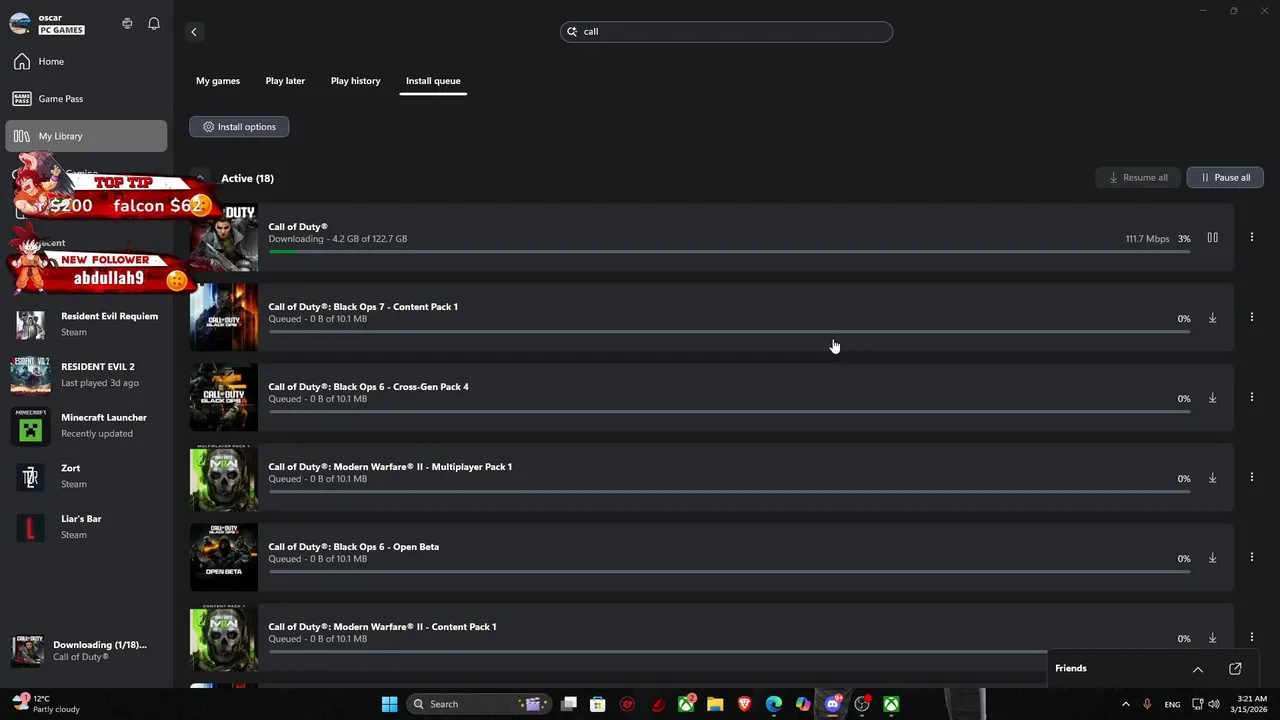Open File Explorer from the taskbar
The height and width of the screenshot is (720, 1280).
click(715, 704)
